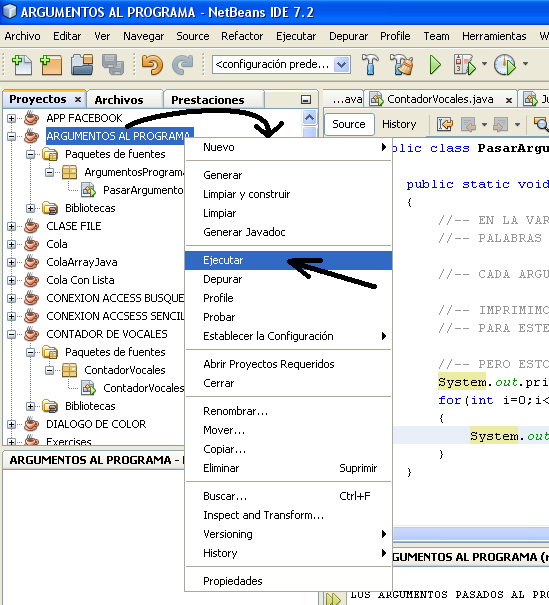This screenshot has height=605, width=549.
Task: Click the editor Back navigation icon
Action: [468, 124]
